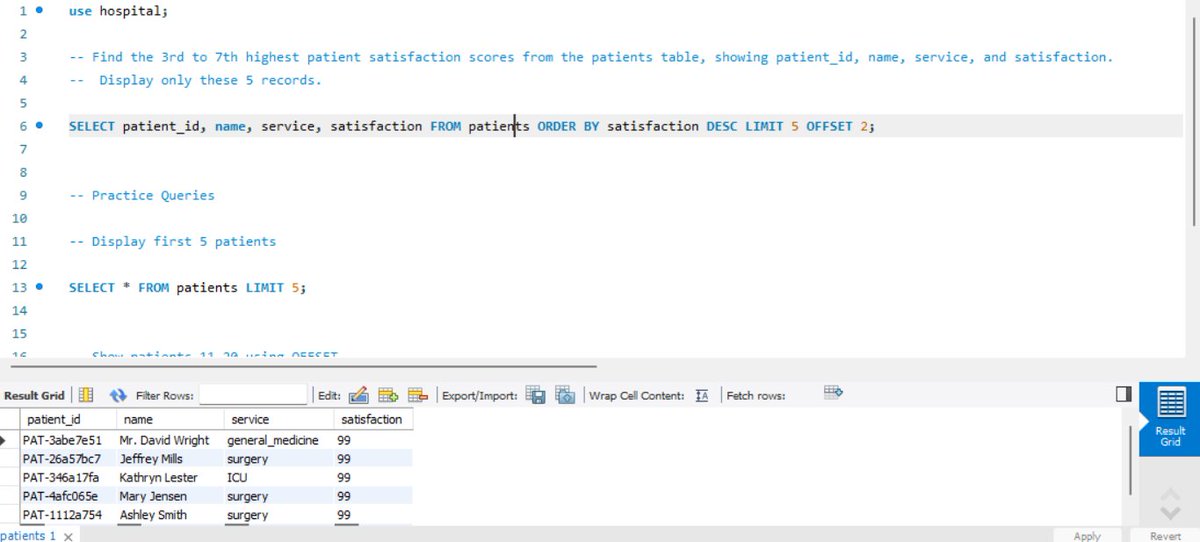The image size is (1200, 542).
Task: Click the statement marker dot on line 1
Action: click(x=39, y=10)
